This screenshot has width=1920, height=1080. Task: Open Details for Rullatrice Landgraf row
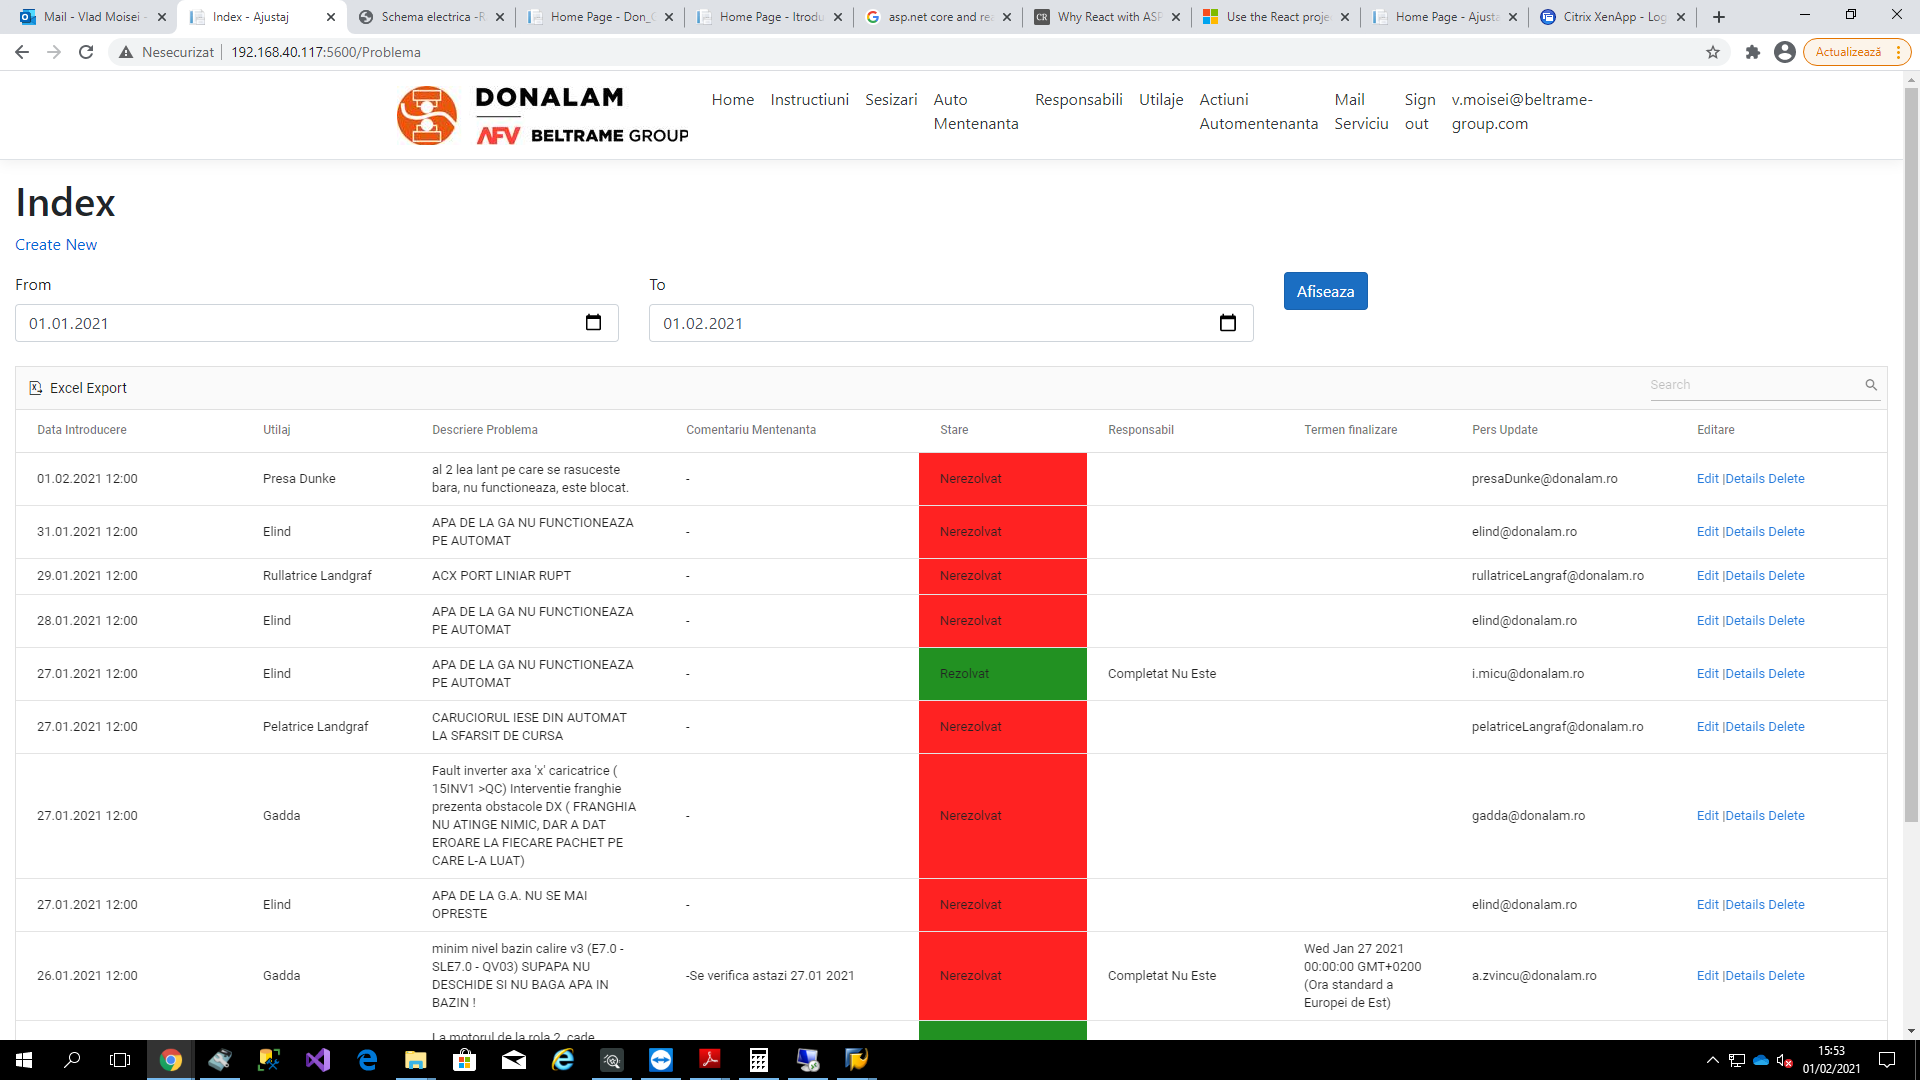(x=1744, y=576)
